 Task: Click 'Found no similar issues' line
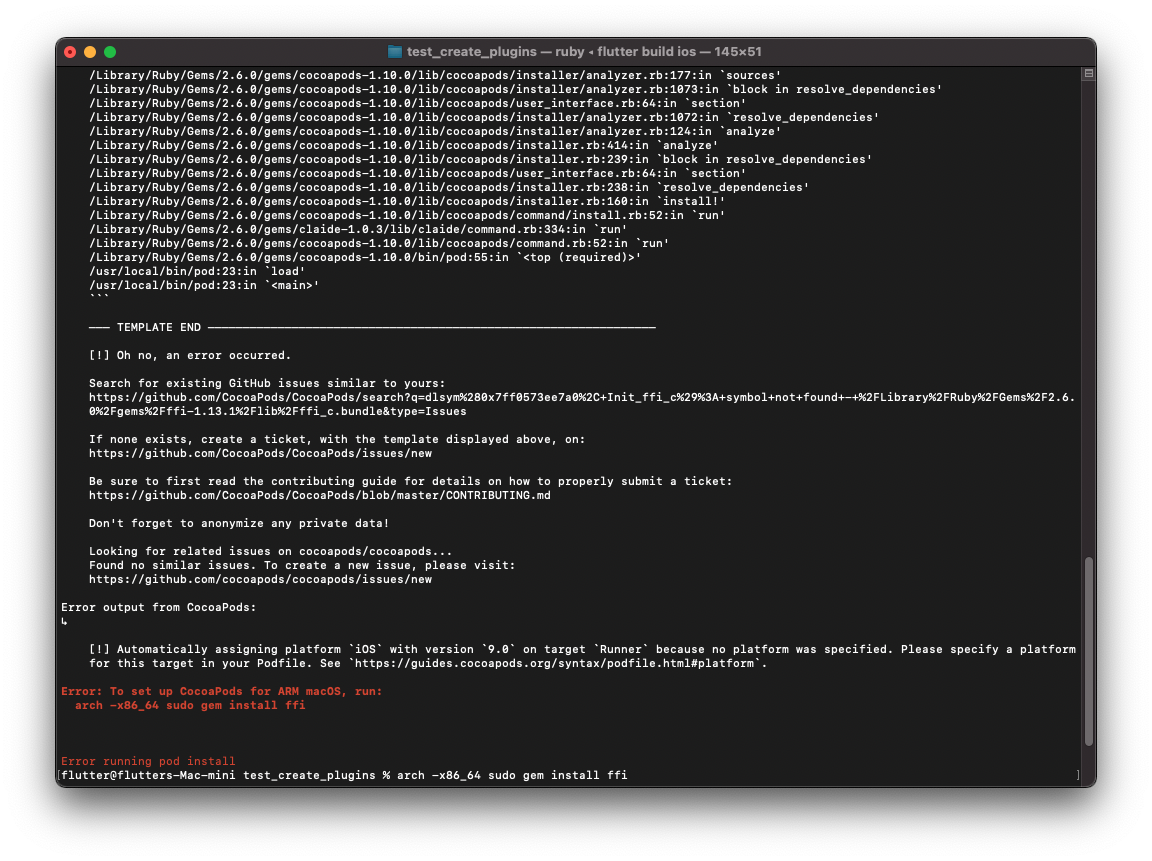coord(302,565)
